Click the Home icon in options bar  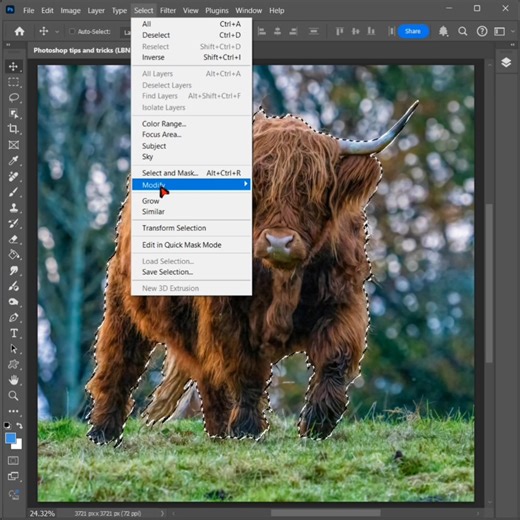pos(19,31)
